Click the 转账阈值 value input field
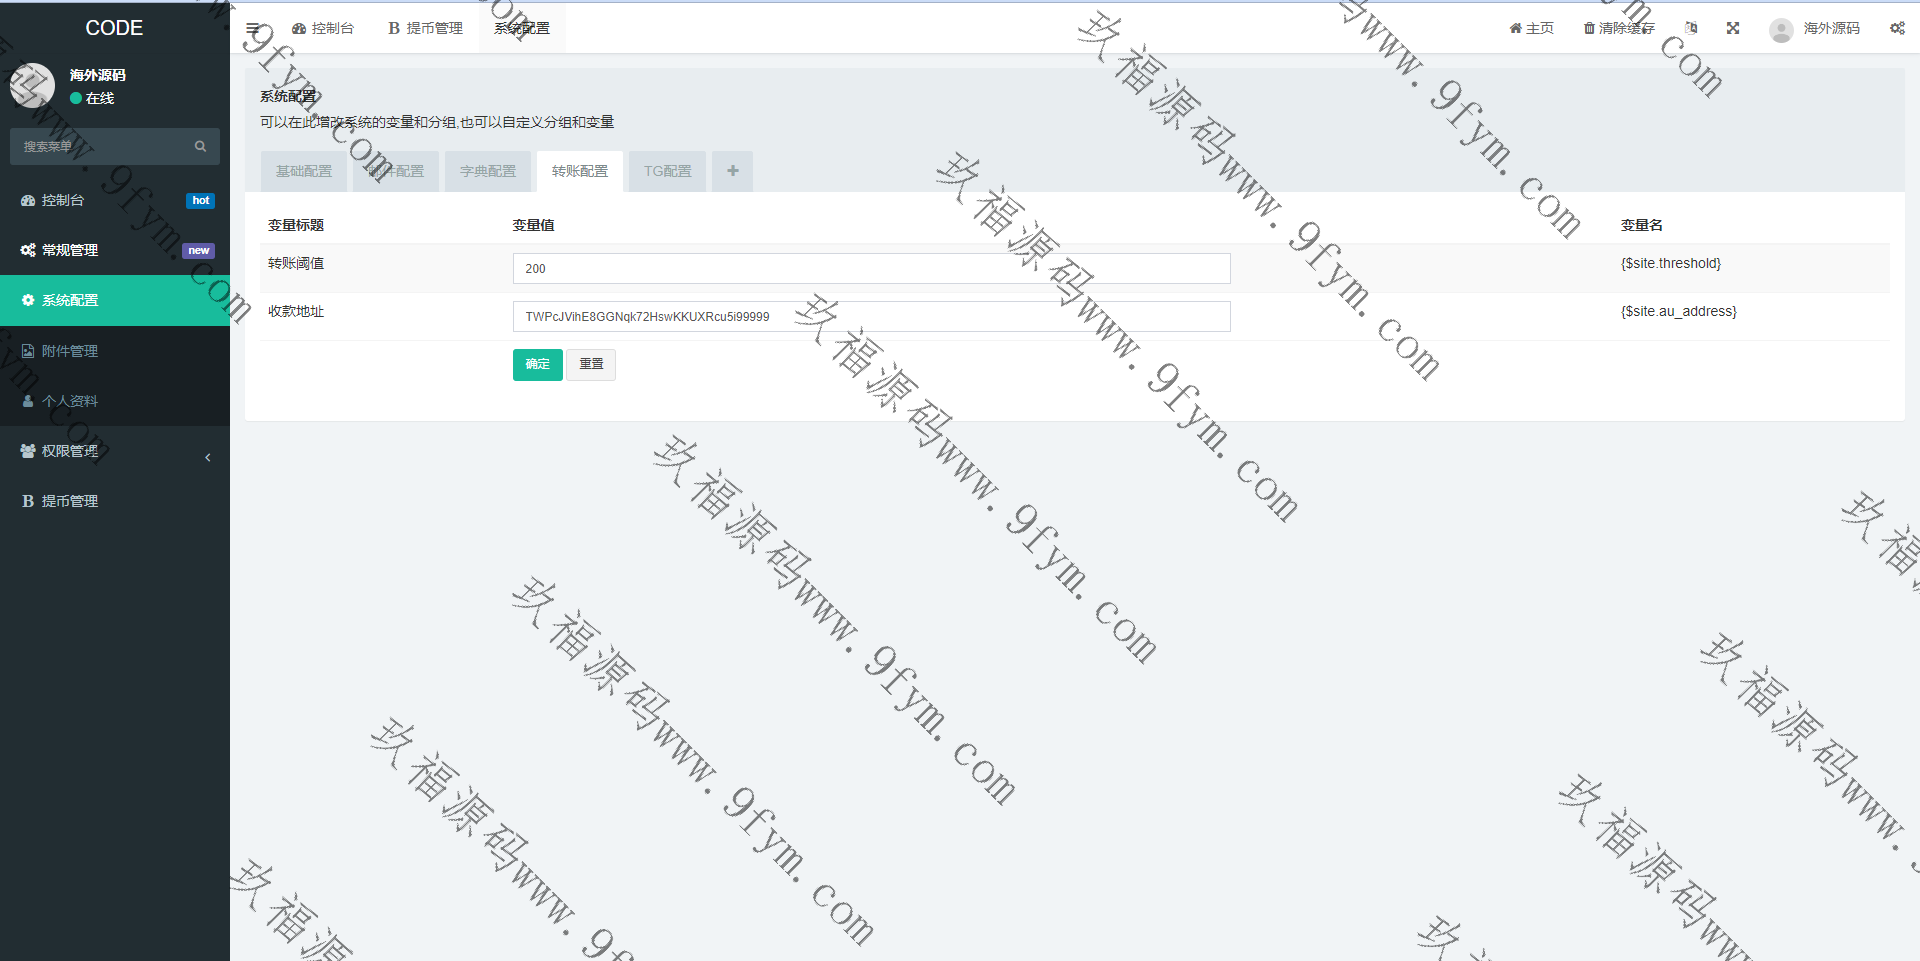 pyautogui.click(x=871, y=268)
